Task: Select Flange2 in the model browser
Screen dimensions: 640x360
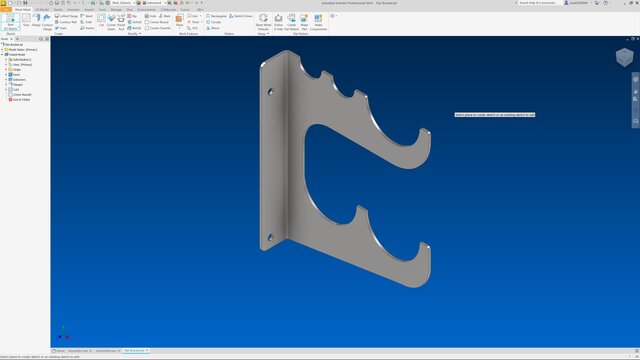Action: click(17, 84)
